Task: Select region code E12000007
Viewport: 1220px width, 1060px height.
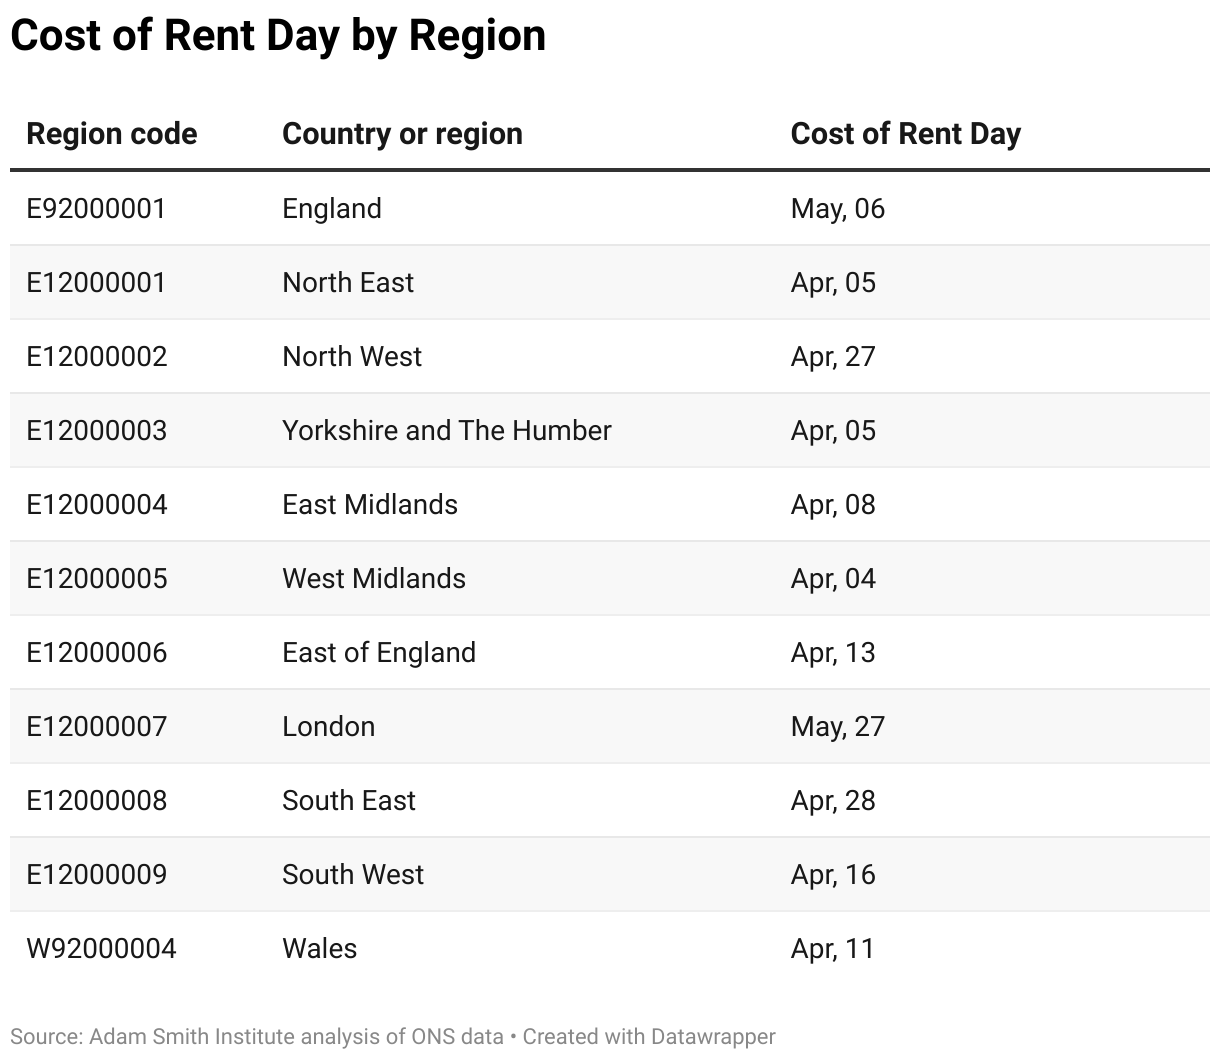Action: tap(96, 726)
